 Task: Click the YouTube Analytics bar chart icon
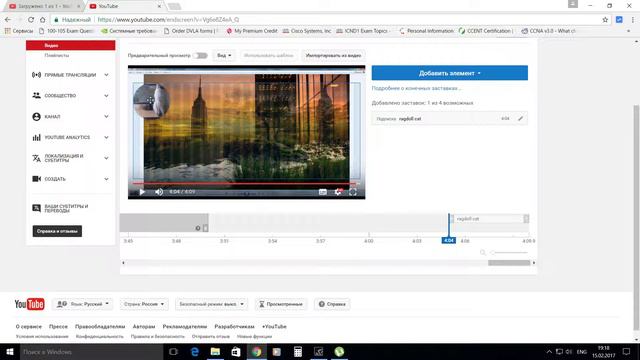pyautogui.click(x=36, y=138)
